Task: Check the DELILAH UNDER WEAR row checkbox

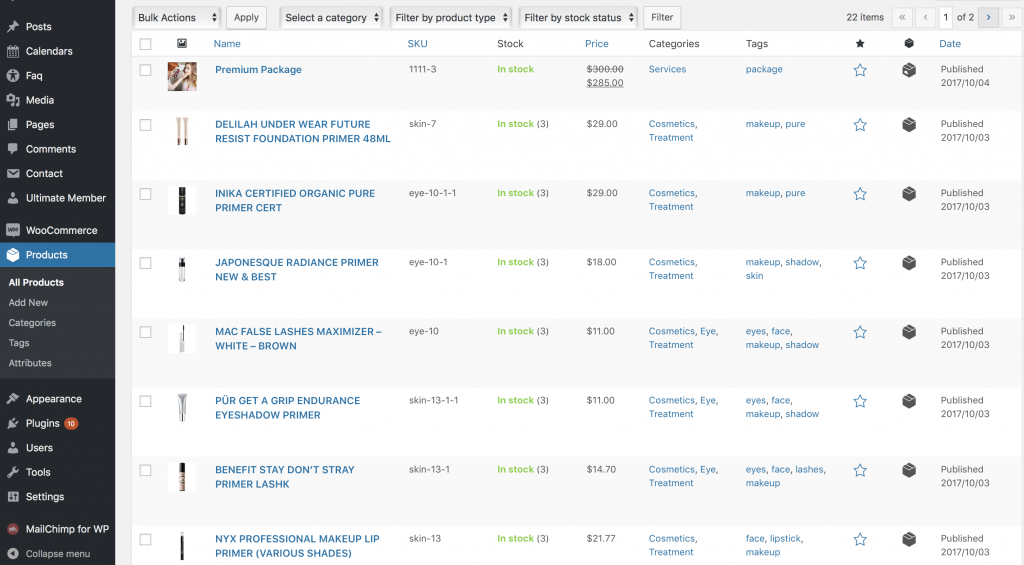Action: (146, 125)
